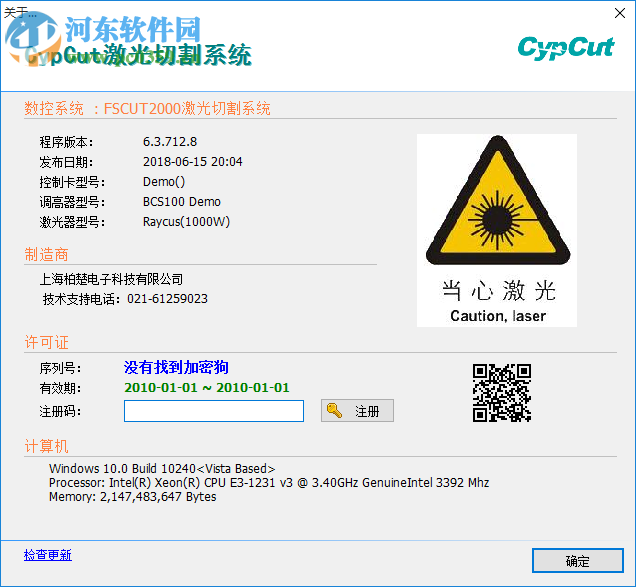Viewport: 636px width, 587px height.
Task: Click the 注册码 label
Action: (x=60, y=411)
